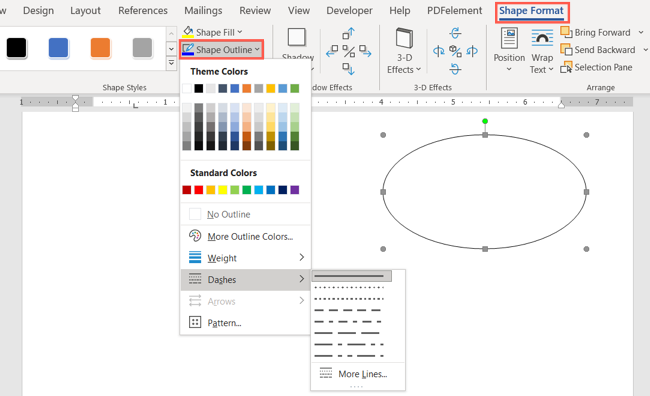Screen dimensions: 650x396
Task: Open the Developer tab
Action: pos(349,10)
